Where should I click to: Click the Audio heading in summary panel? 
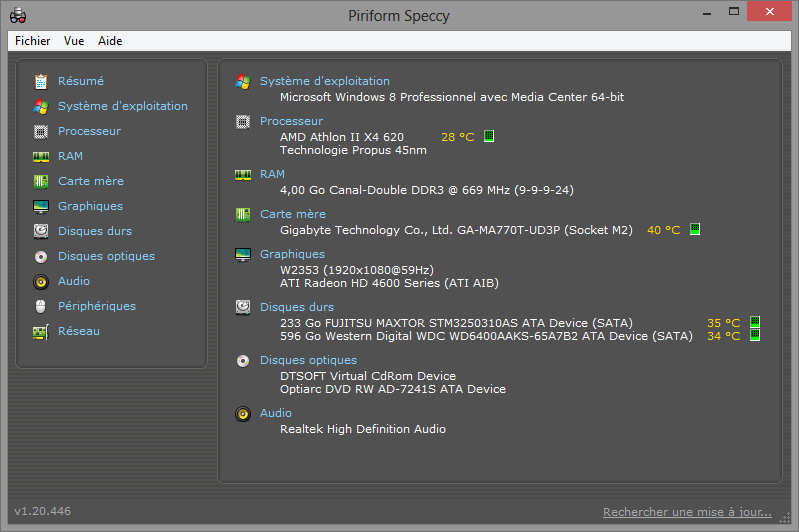pyautogui.click(x=276, y=413)
